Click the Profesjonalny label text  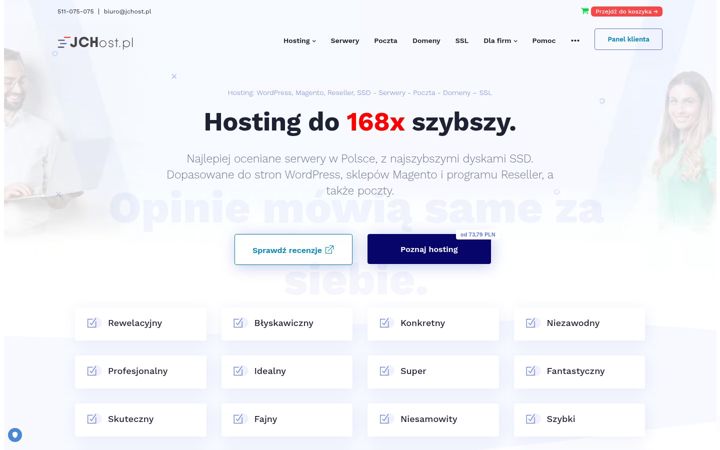point(138,371)
